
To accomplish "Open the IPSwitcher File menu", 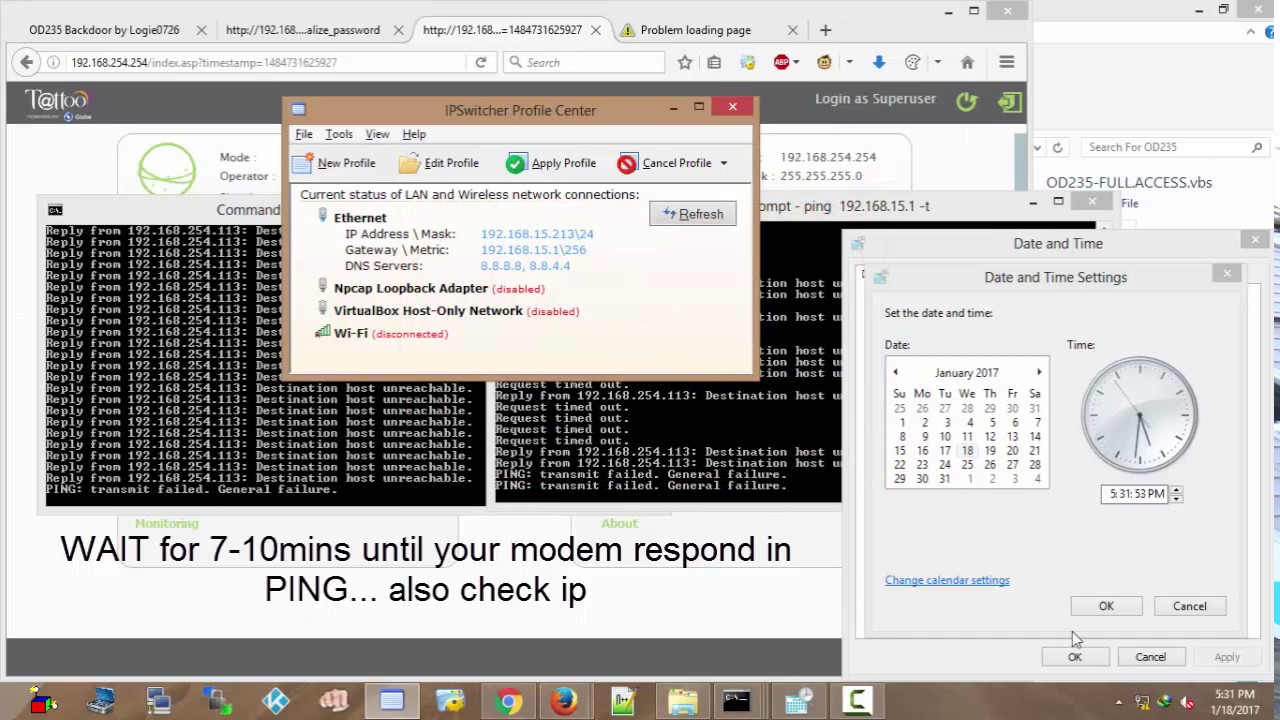I will click(304, 134).
